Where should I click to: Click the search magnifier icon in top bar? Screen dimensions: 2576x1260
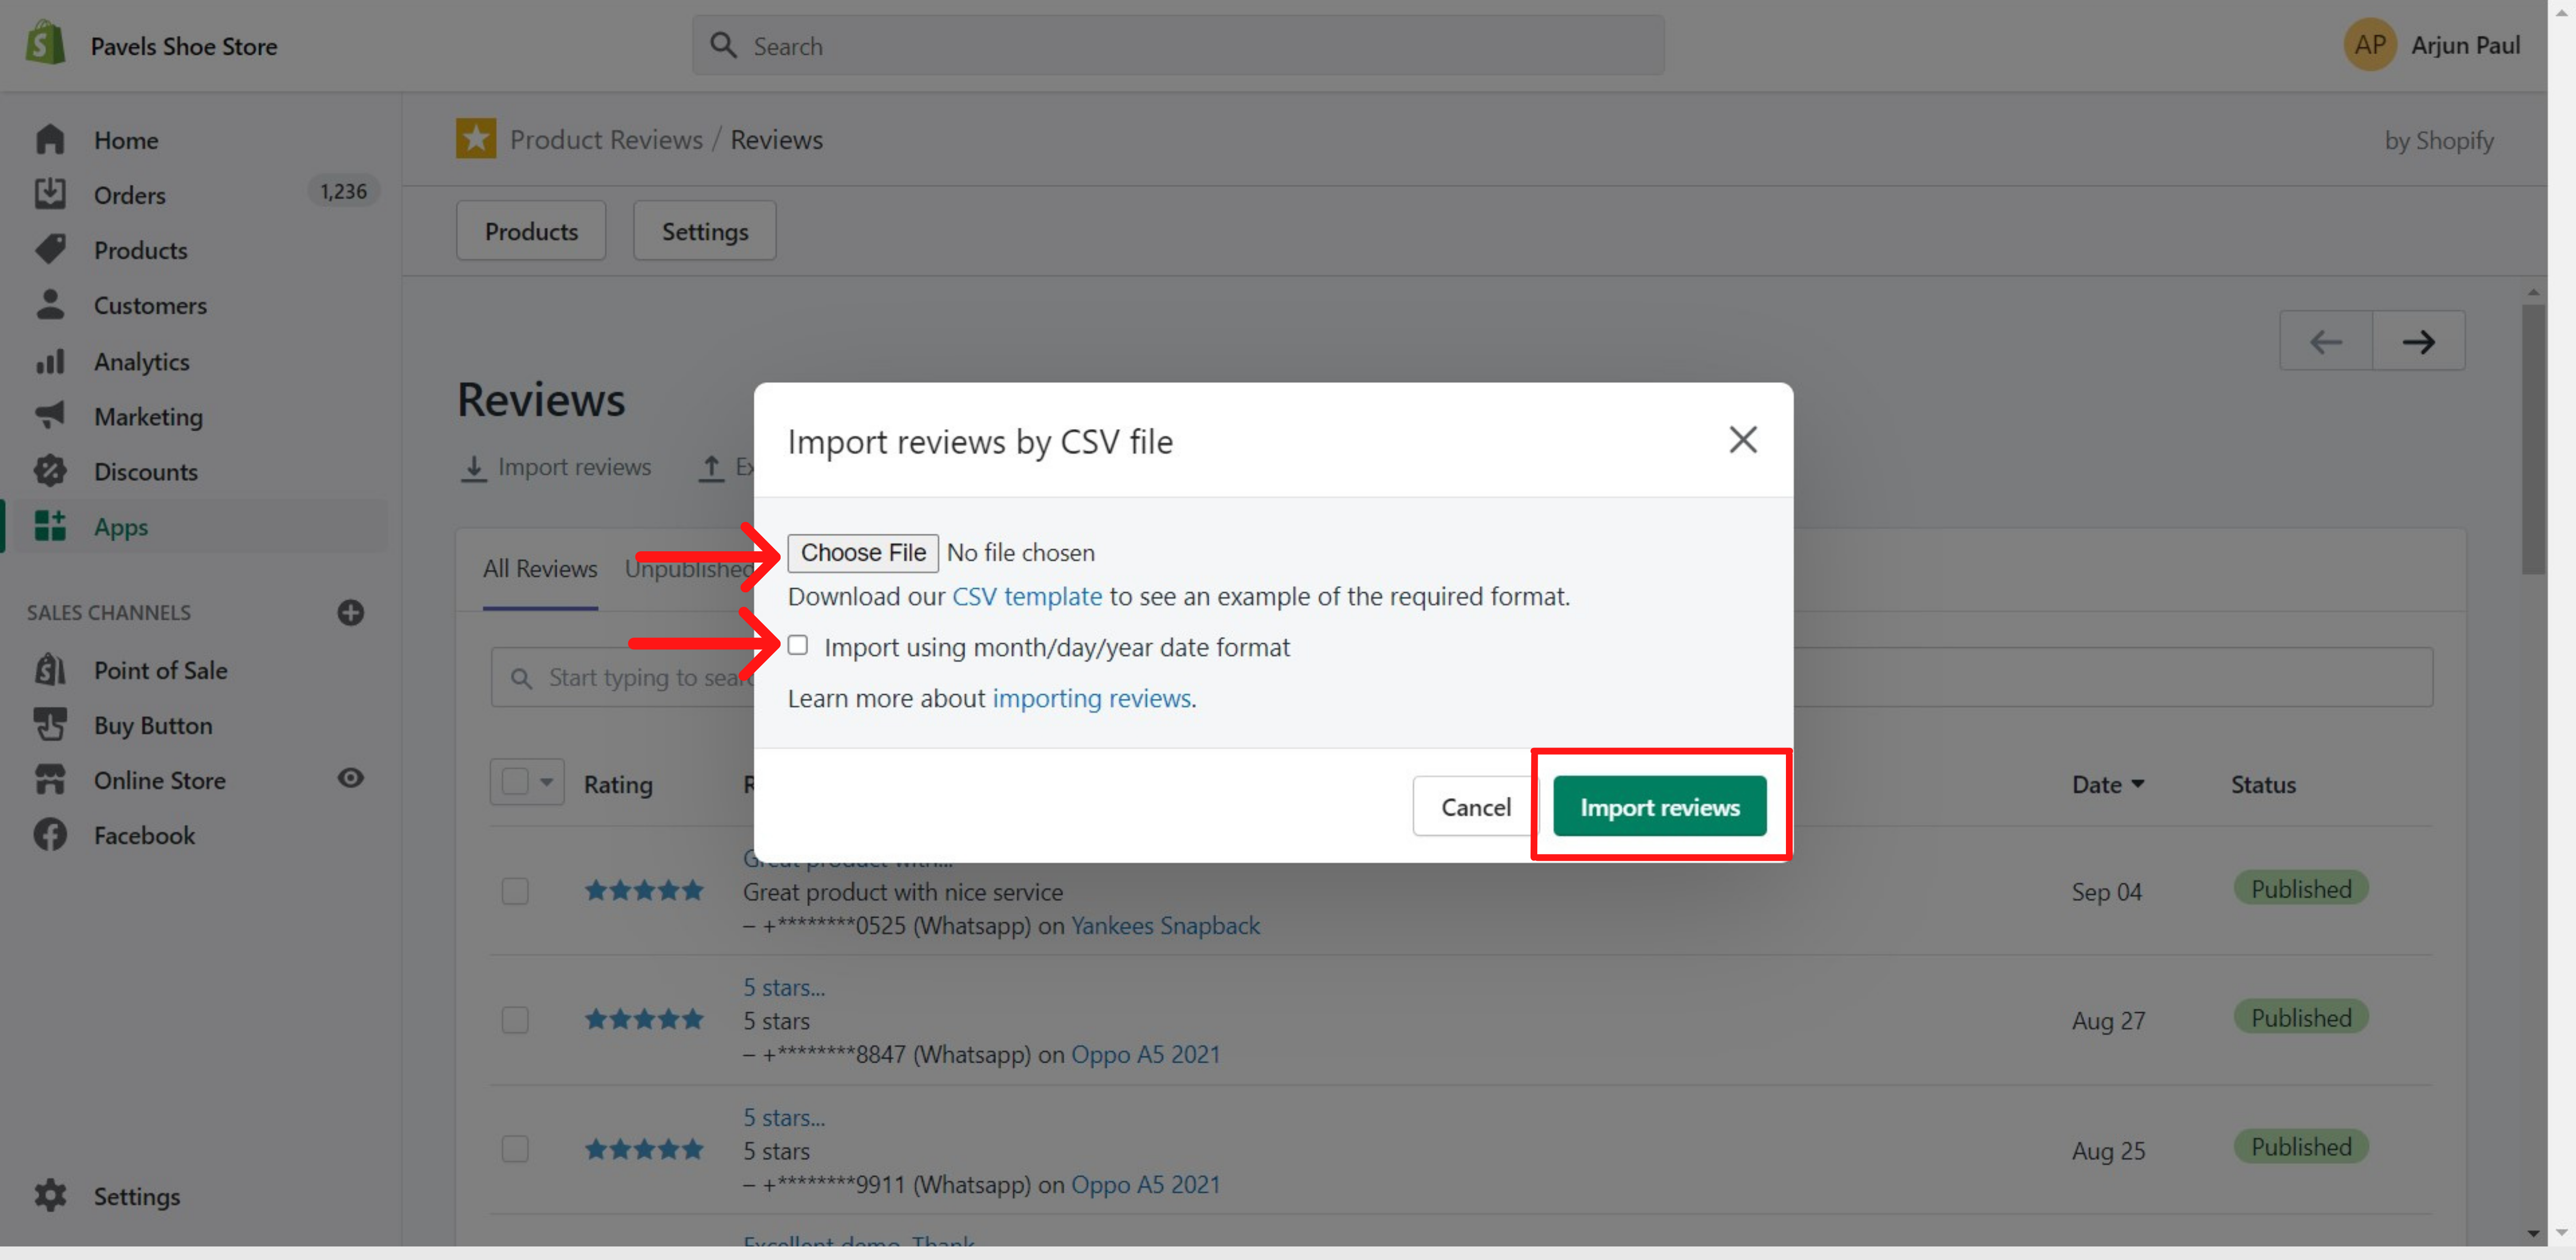point(723,45)
